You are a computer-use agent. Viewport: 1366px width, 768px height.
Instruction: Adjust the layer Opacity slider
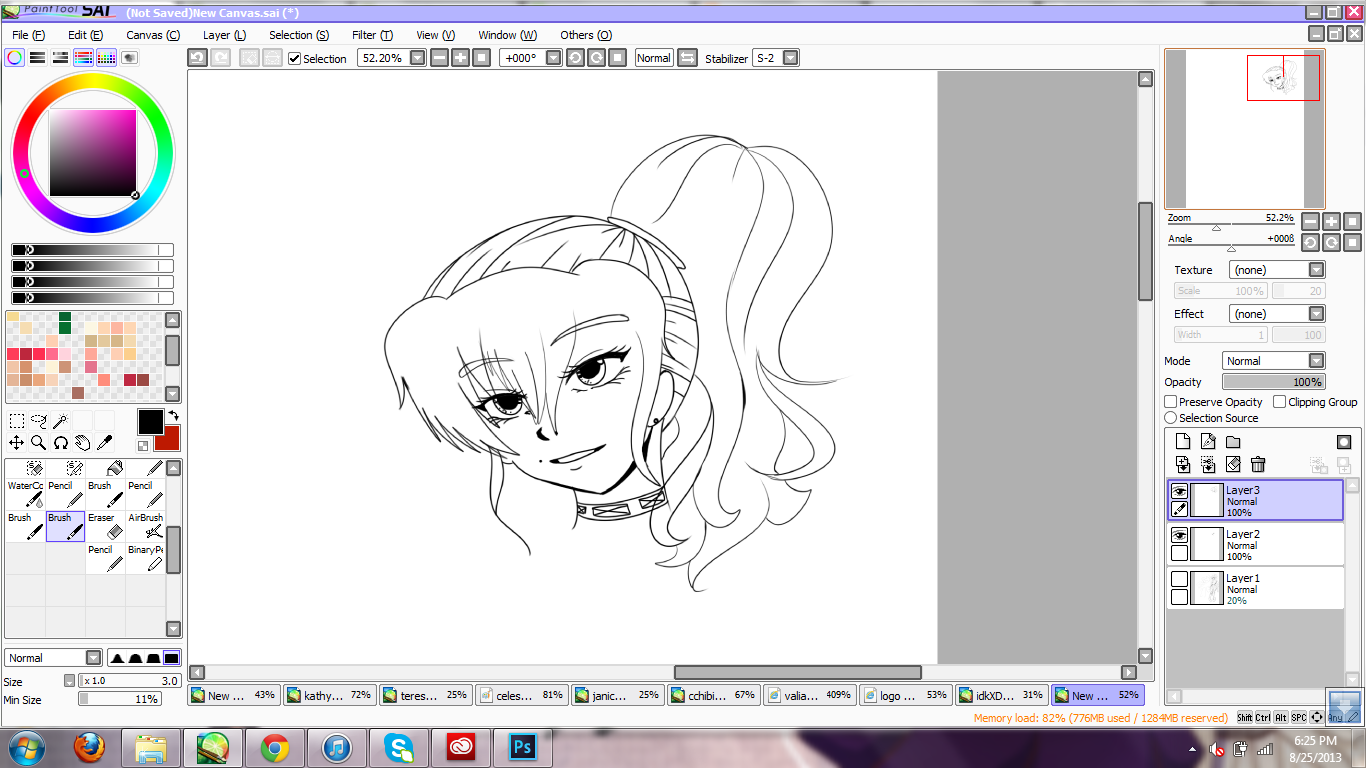coord(1274,382)
